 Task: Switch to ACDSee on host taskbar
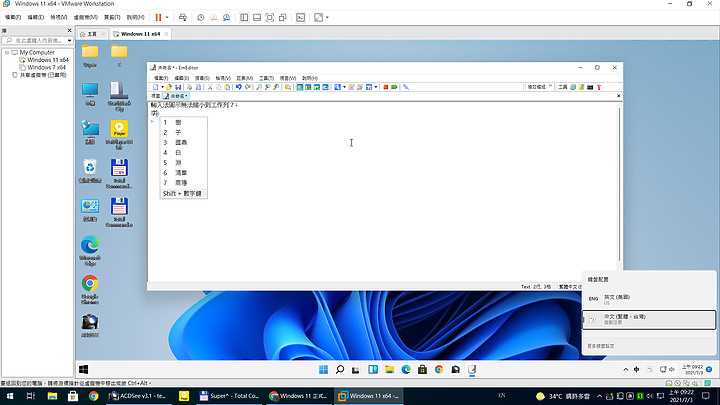pyautogui.click(x=138, y=396)
